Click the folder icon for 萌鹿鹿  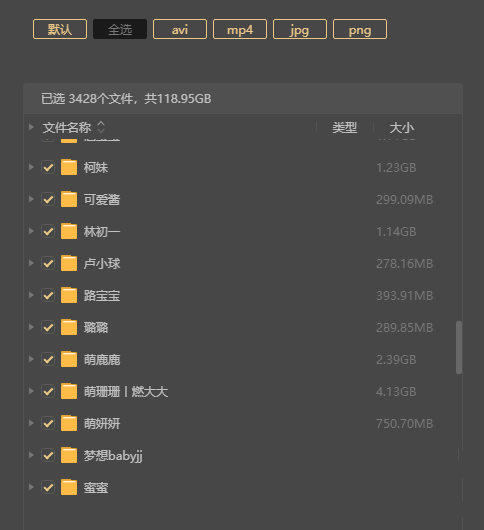coord(69,359)
